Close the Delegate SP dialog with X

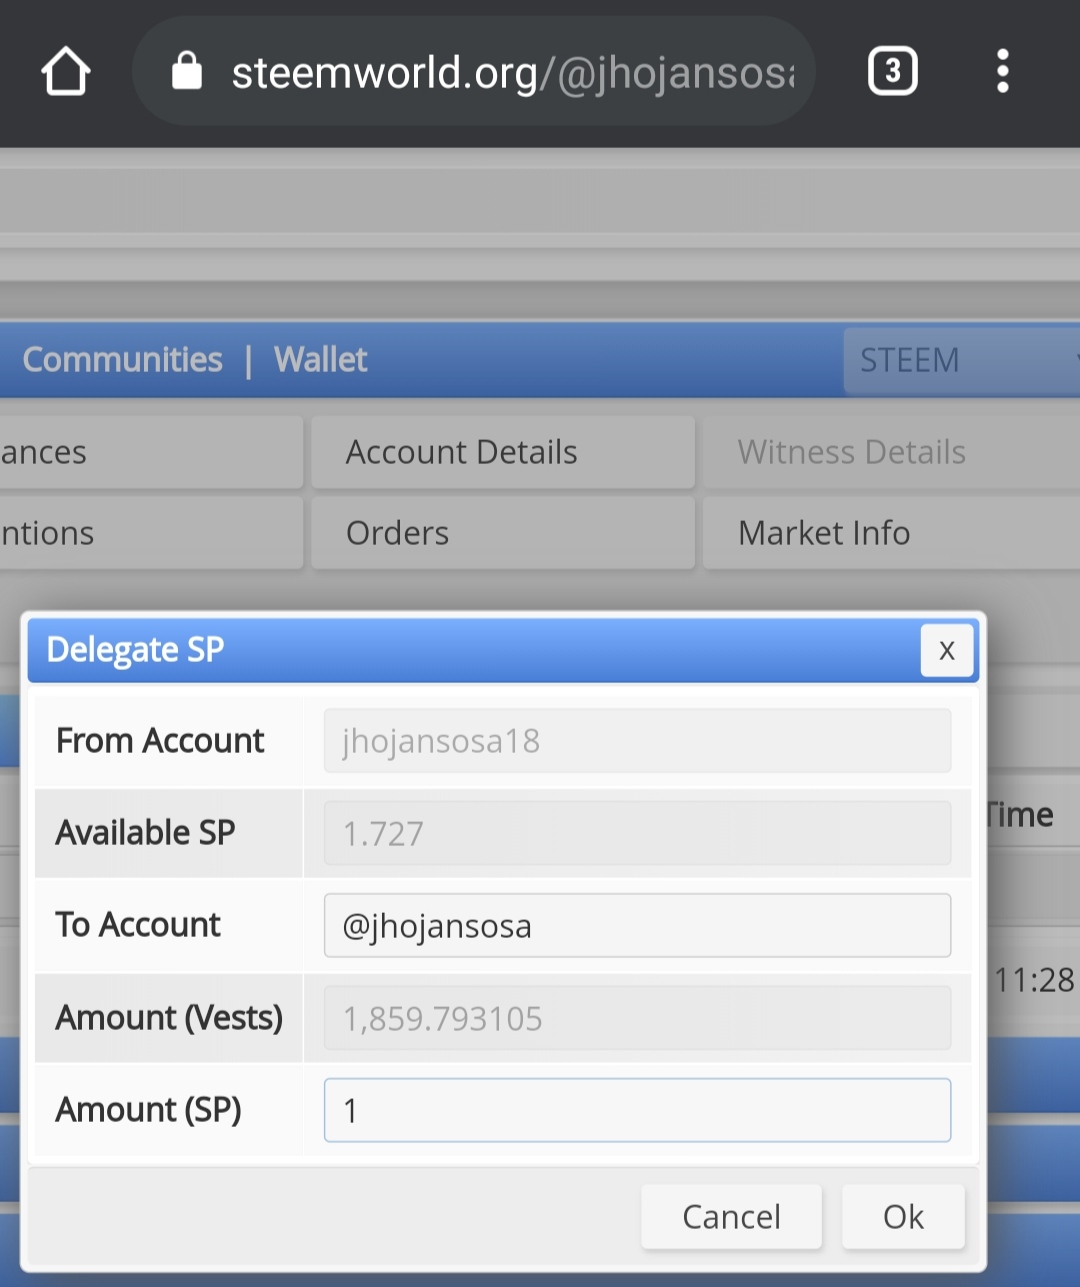947,651
